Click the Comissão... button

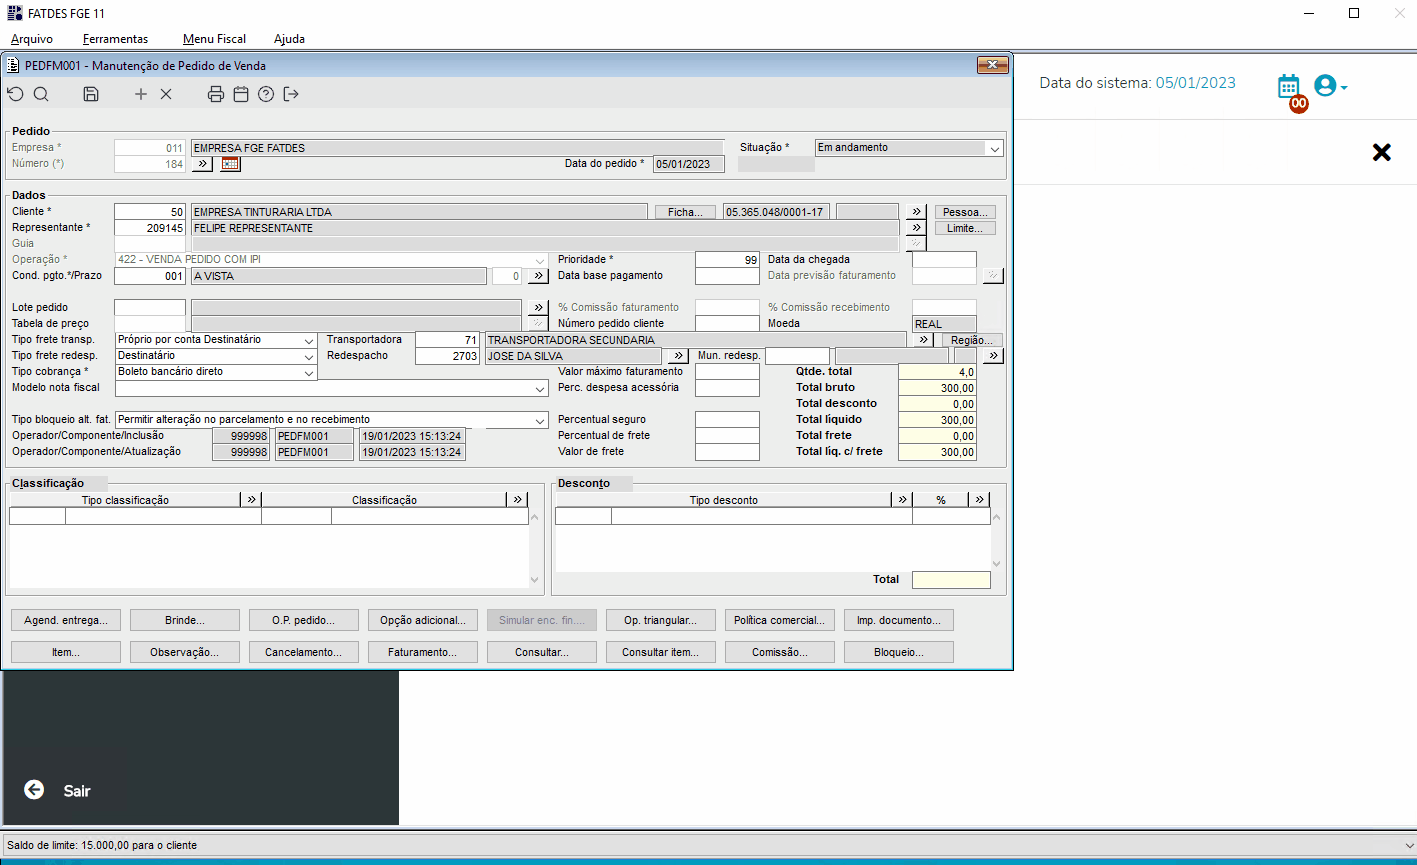pos(780,652)
